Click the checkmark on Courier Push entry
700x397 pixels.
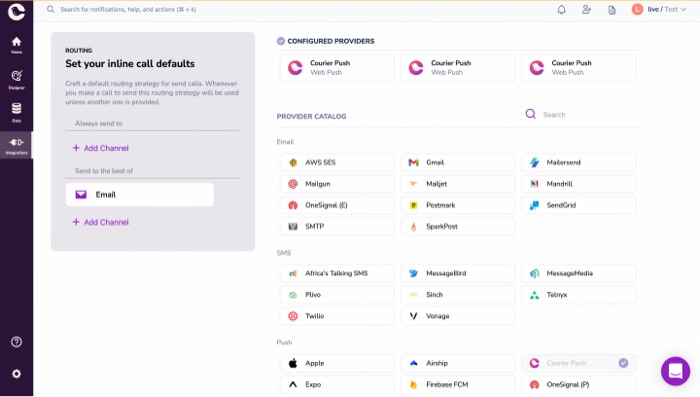(x=623, y=363)
